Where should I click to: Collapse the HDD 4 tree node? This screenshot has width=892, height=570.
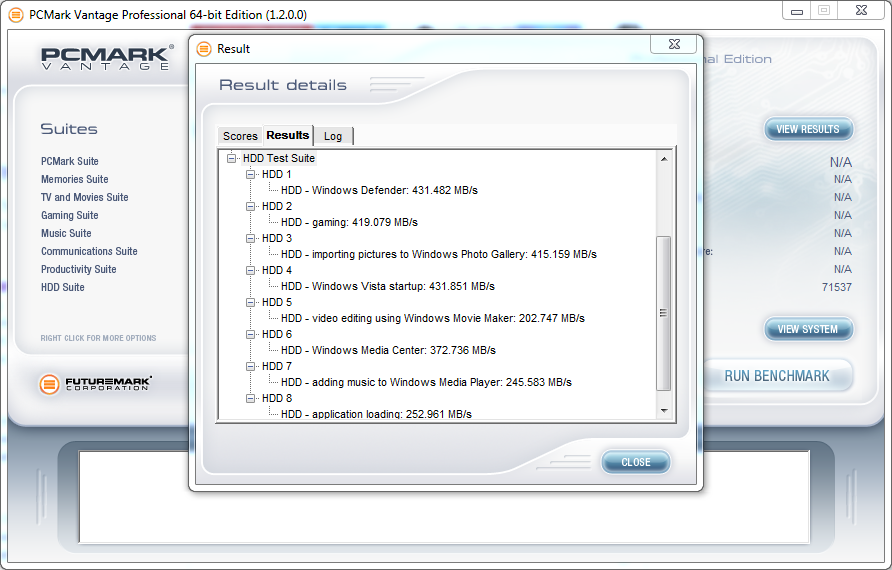pyautogui.click(x=250, y=270)
